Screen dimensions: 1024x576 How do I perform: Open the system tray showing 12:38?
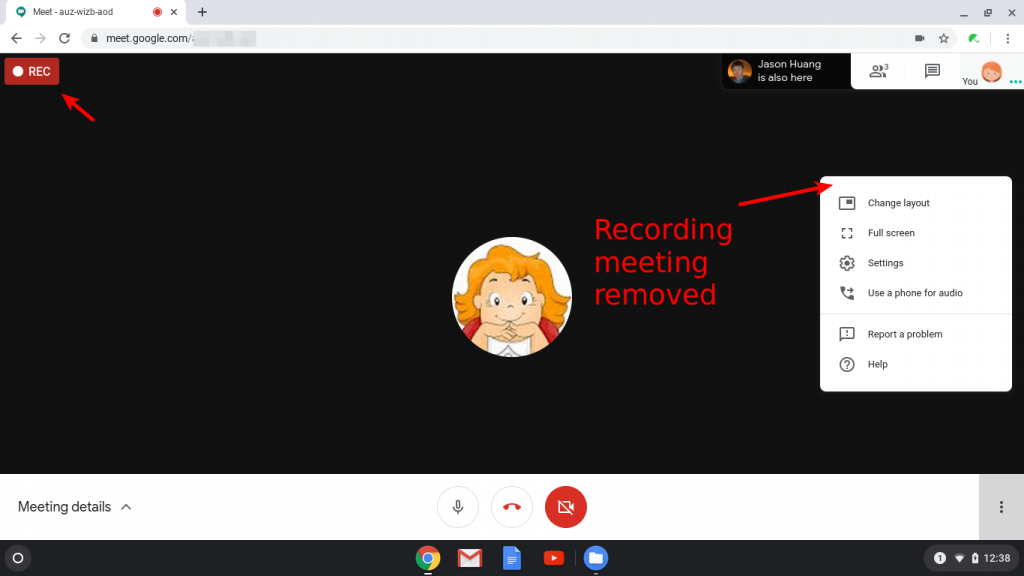pos(970,558)
